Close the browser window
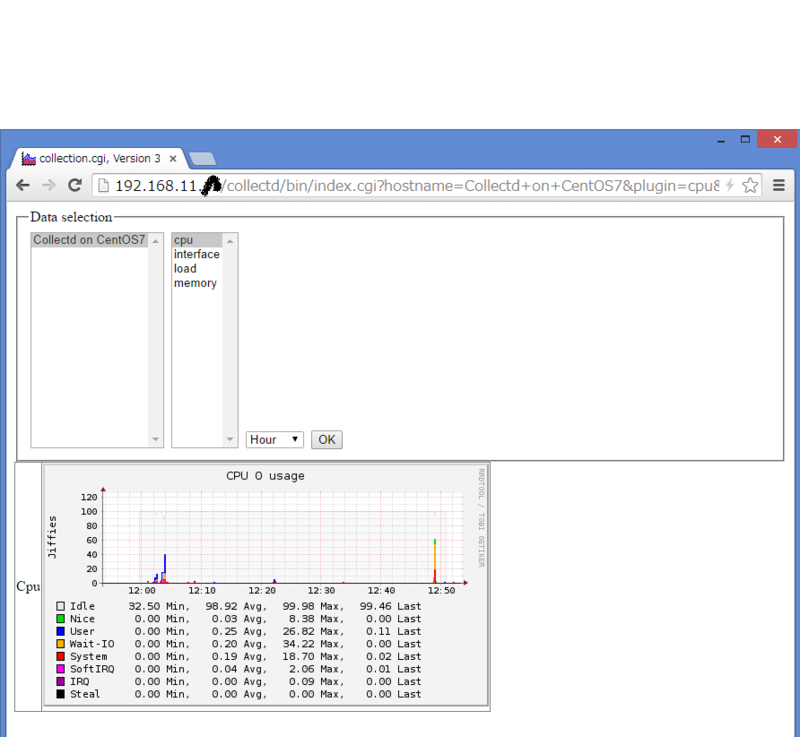 [x=777, y=139]
